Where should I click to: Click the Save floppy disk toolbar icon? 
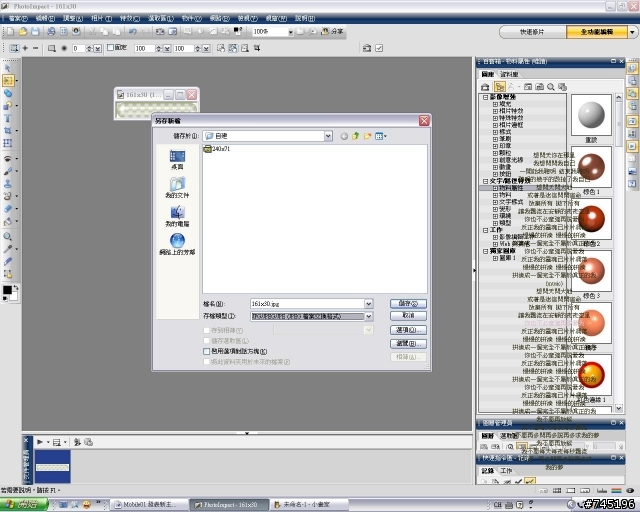[x=35, y=31]
